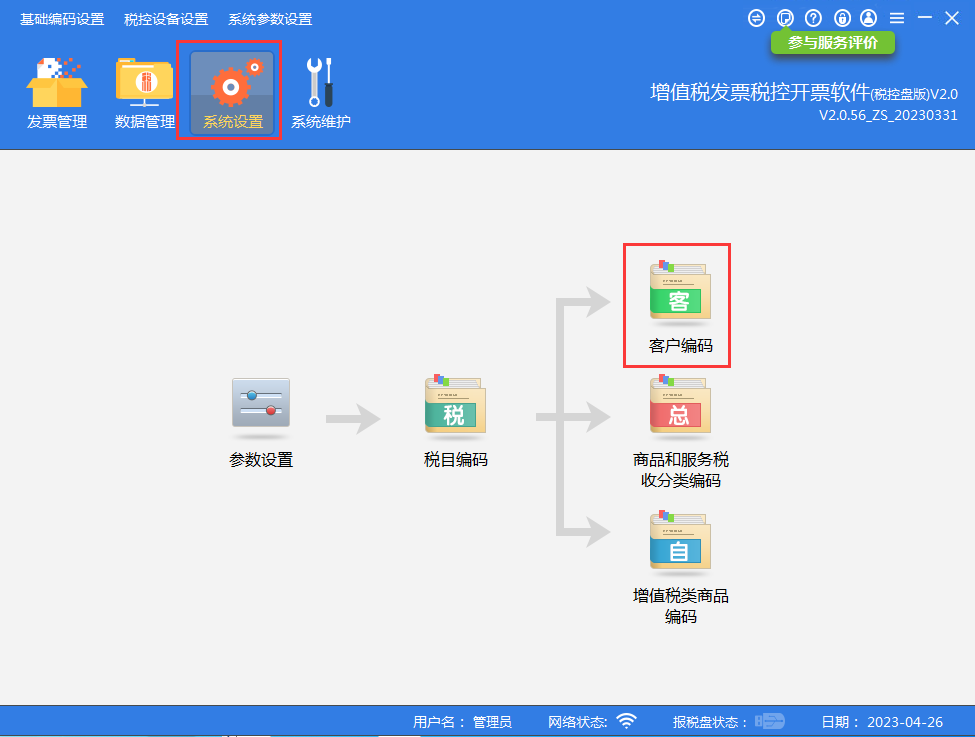
Task: Open 系统参数设置 menu
Action: tap(270, 19)
